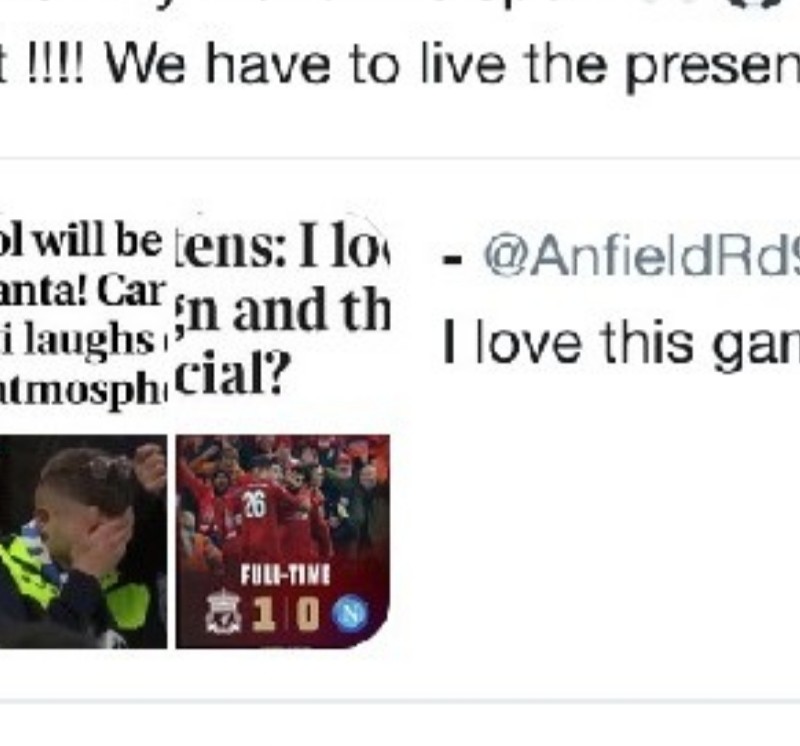This screenshot has height=746, width=800.
Task: Click the Liverpool crest in score graphic
Action: [223, 612]
